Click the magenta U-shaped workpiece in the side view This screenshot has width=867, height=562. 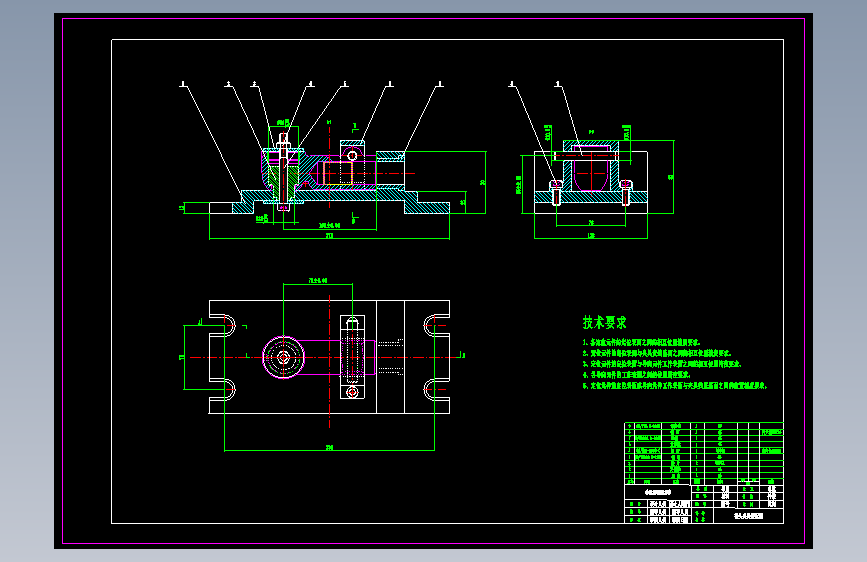(592, 168)
